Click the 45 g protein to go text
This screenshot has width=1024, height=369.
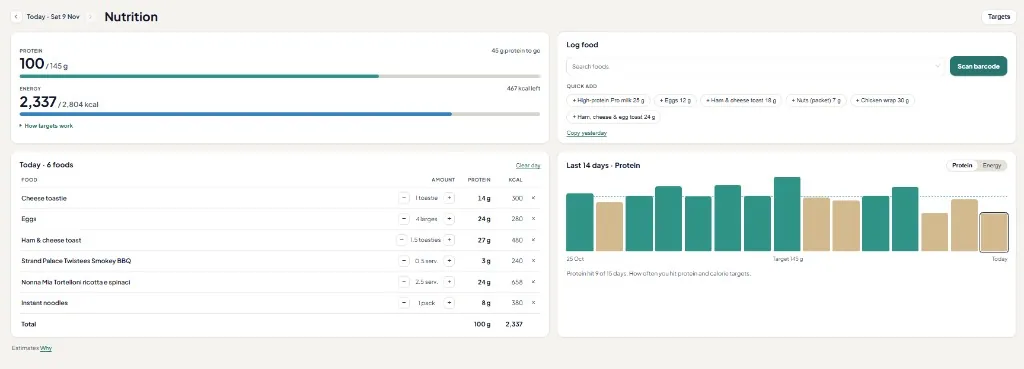click(x=515, y=51)
